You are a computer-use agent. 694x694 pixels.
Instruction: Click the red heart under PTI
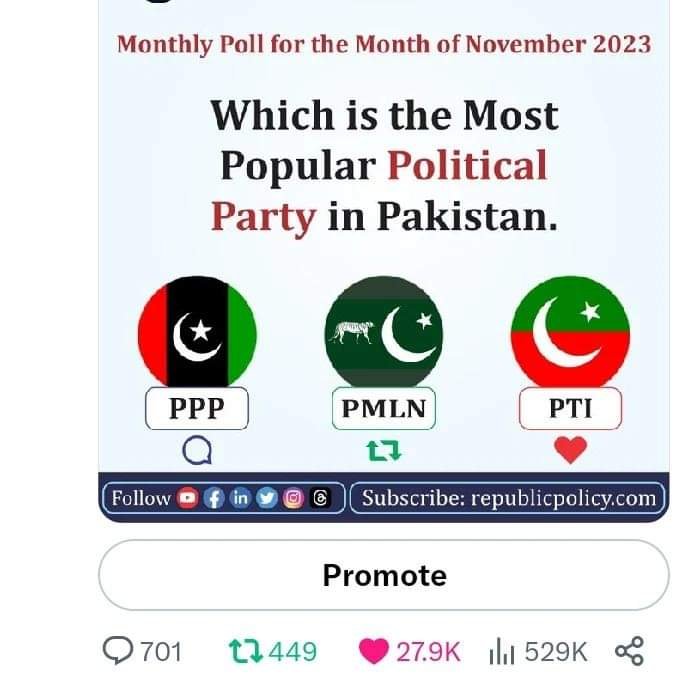pyautogui.click(x=571, y=450)
